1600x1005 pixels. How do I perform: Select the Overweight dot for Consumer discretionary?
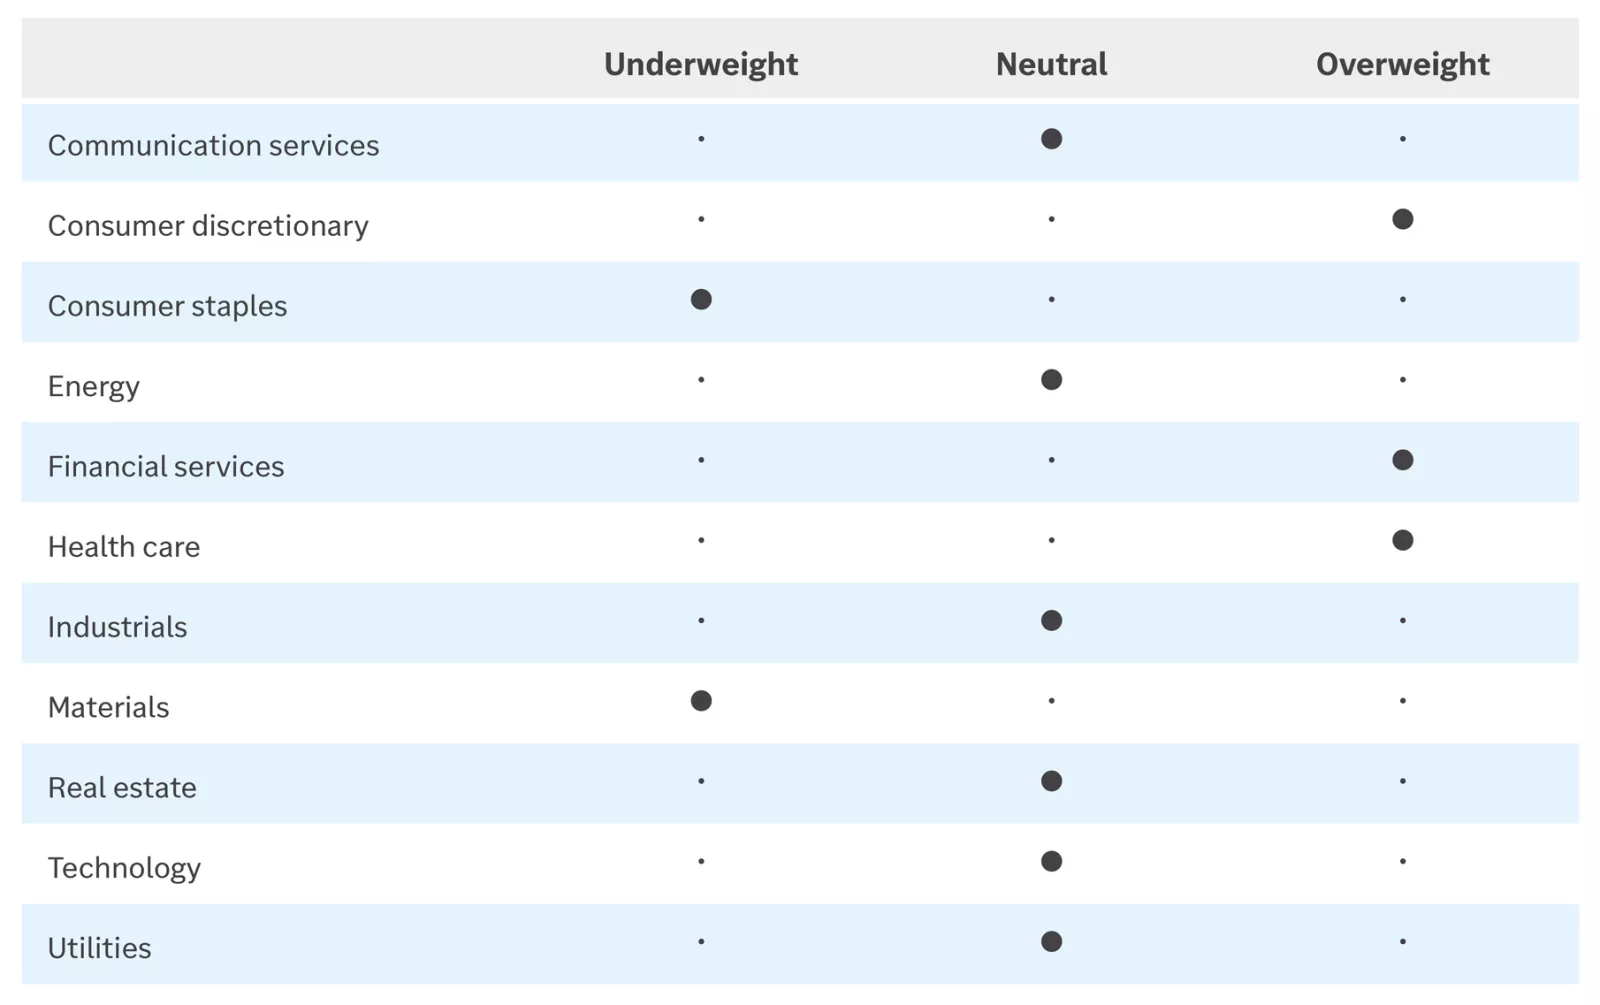1402,219
